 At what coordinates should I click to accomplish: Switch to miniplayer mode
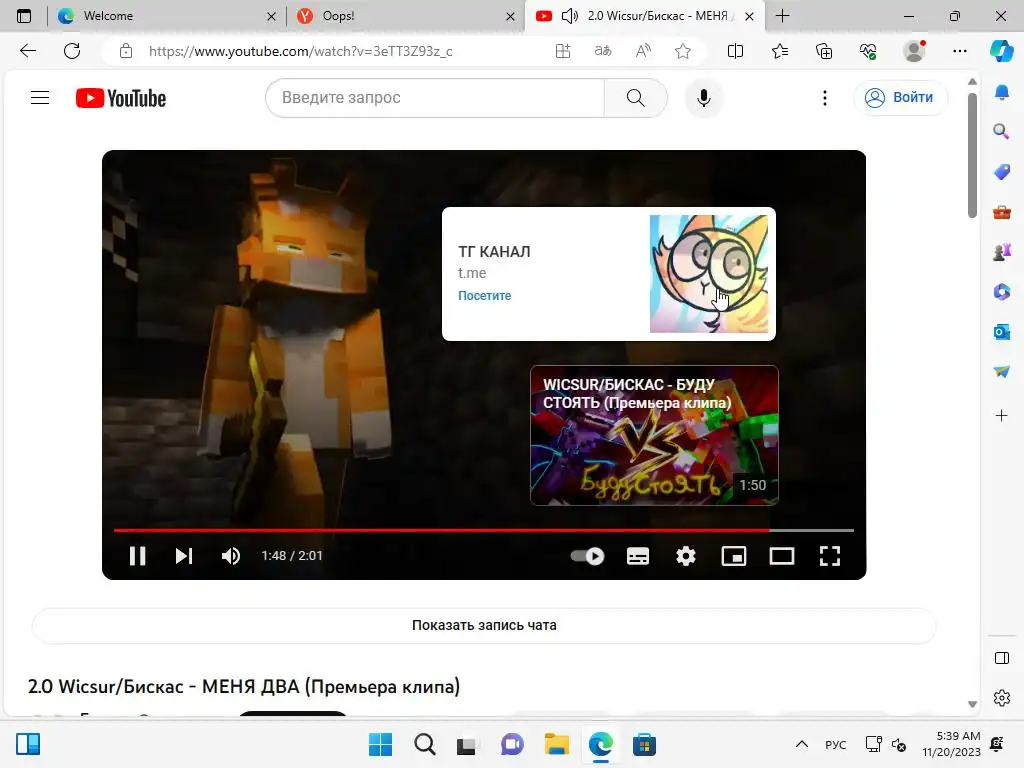(733, 556)
